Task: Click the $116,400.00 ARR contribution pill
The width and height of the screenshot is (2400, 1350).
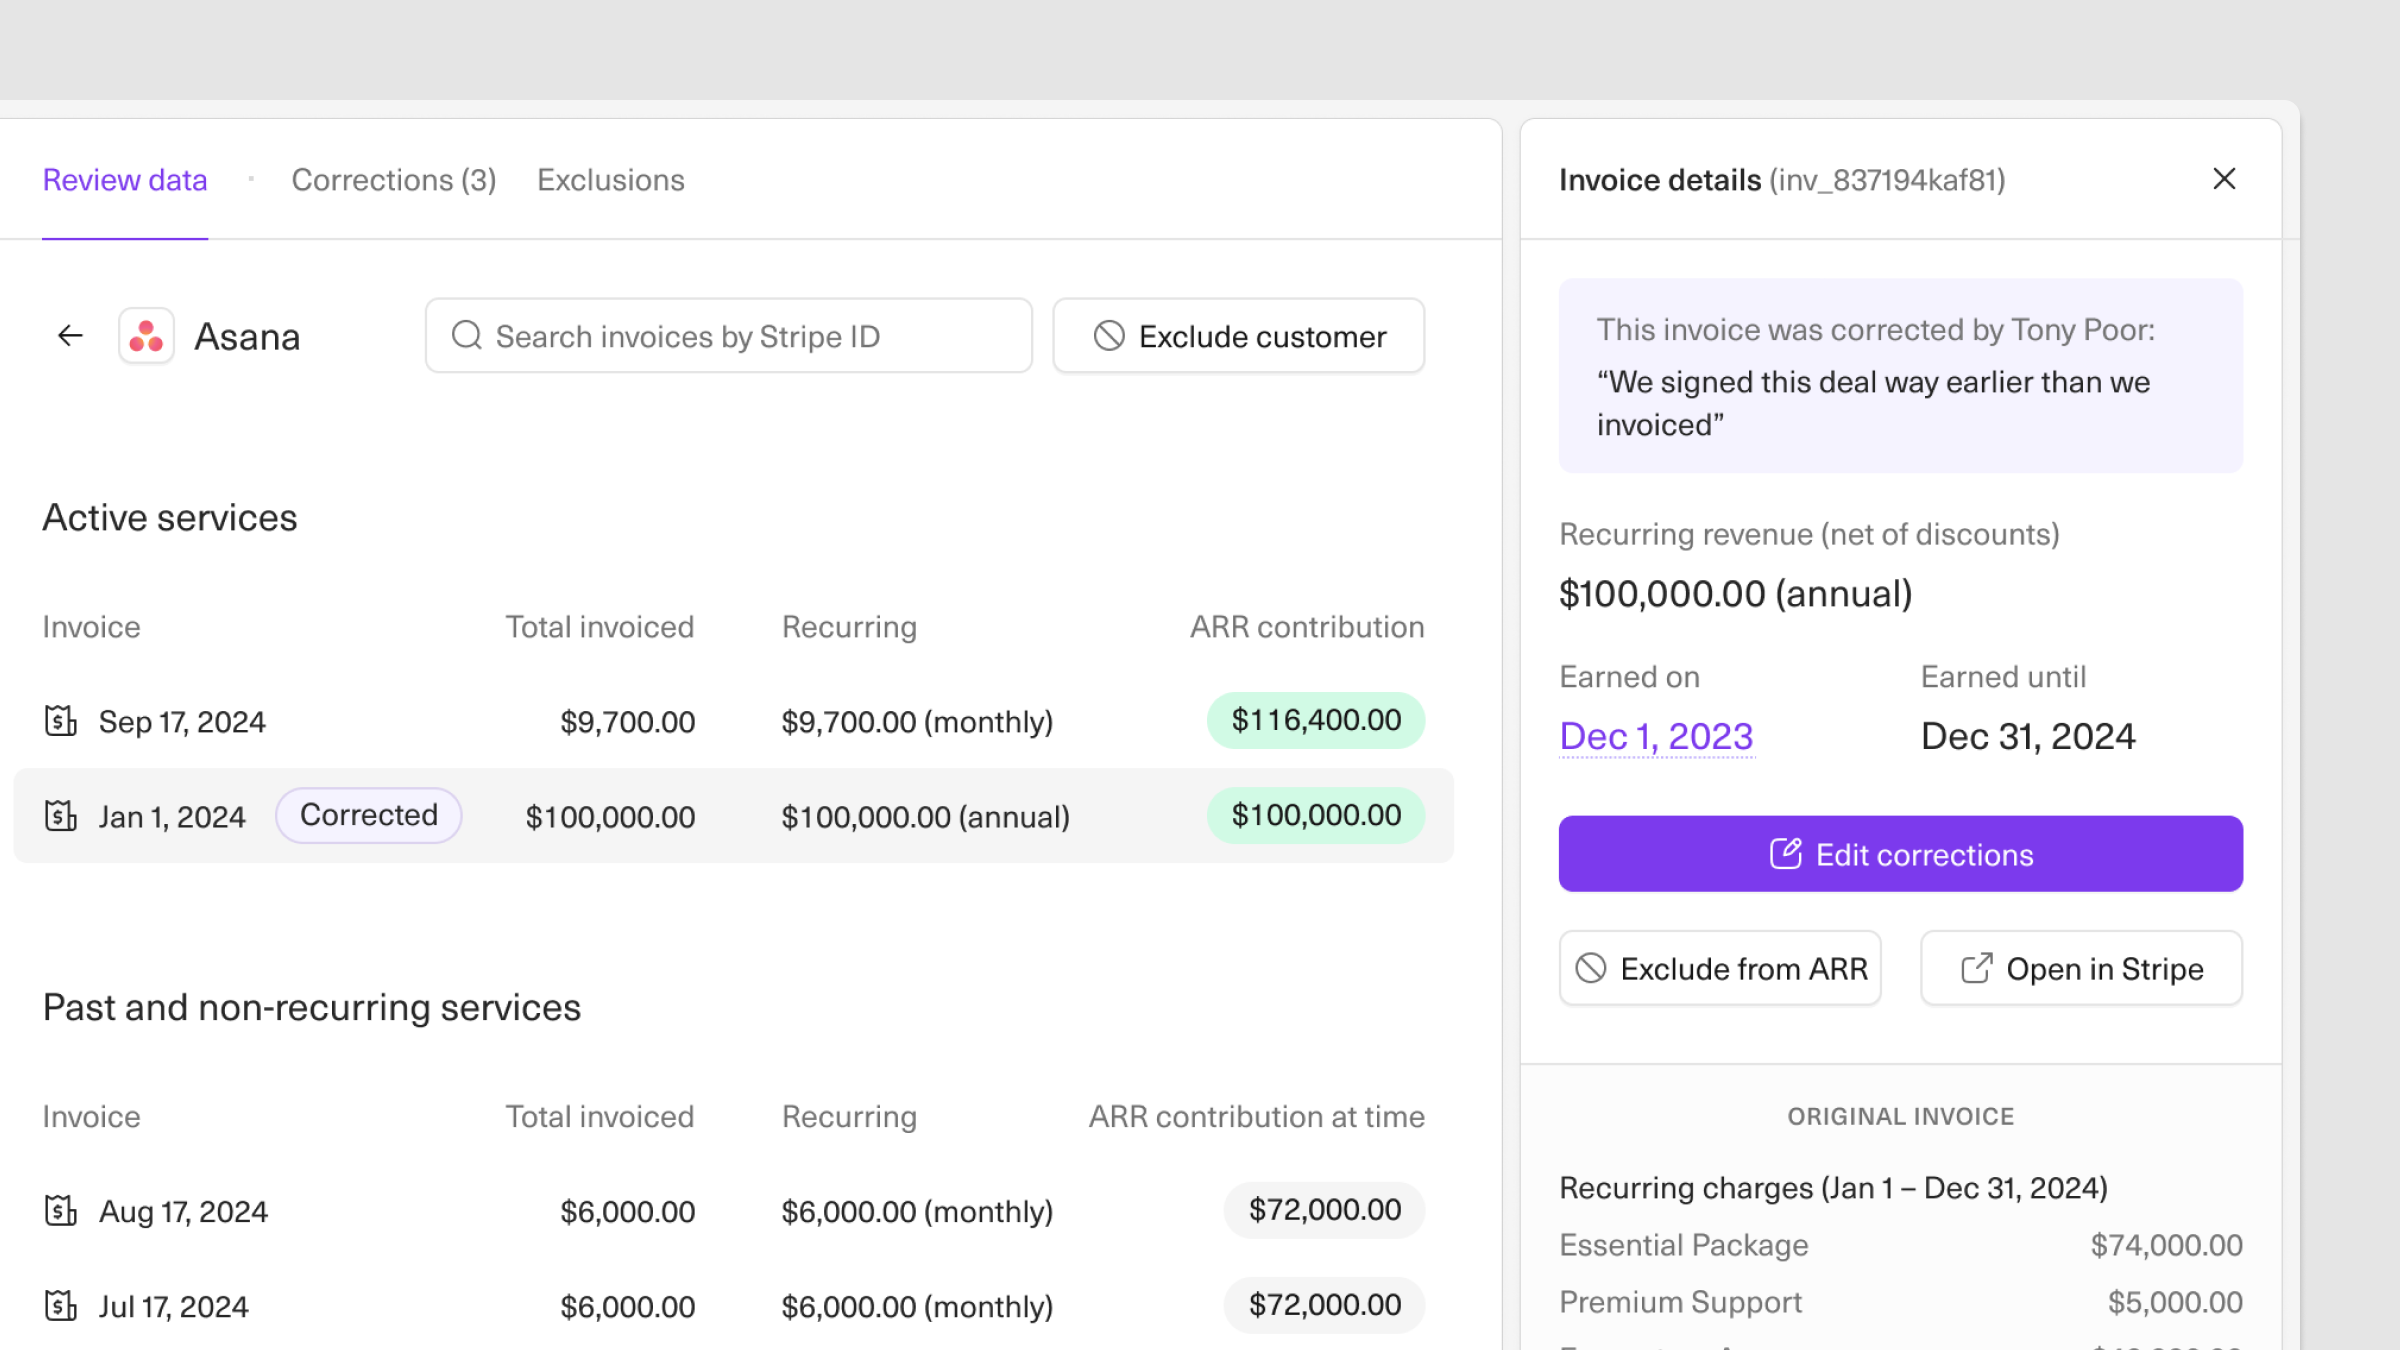Action: 1315,720
